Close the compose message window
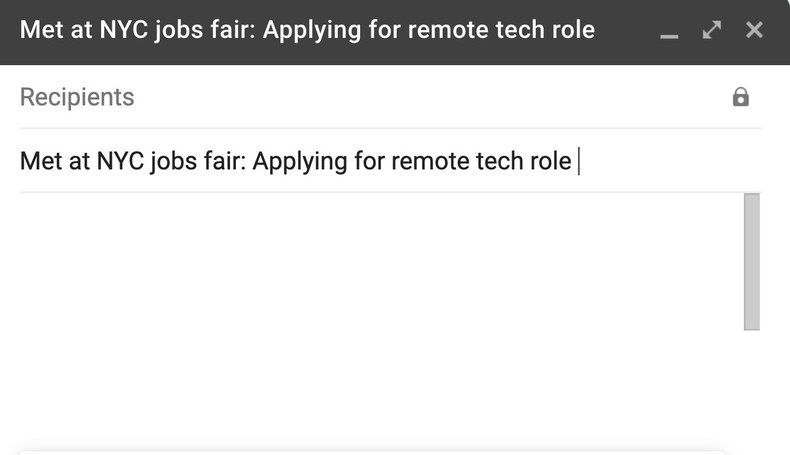Viewport: 790px width, 455px height. 755,30
